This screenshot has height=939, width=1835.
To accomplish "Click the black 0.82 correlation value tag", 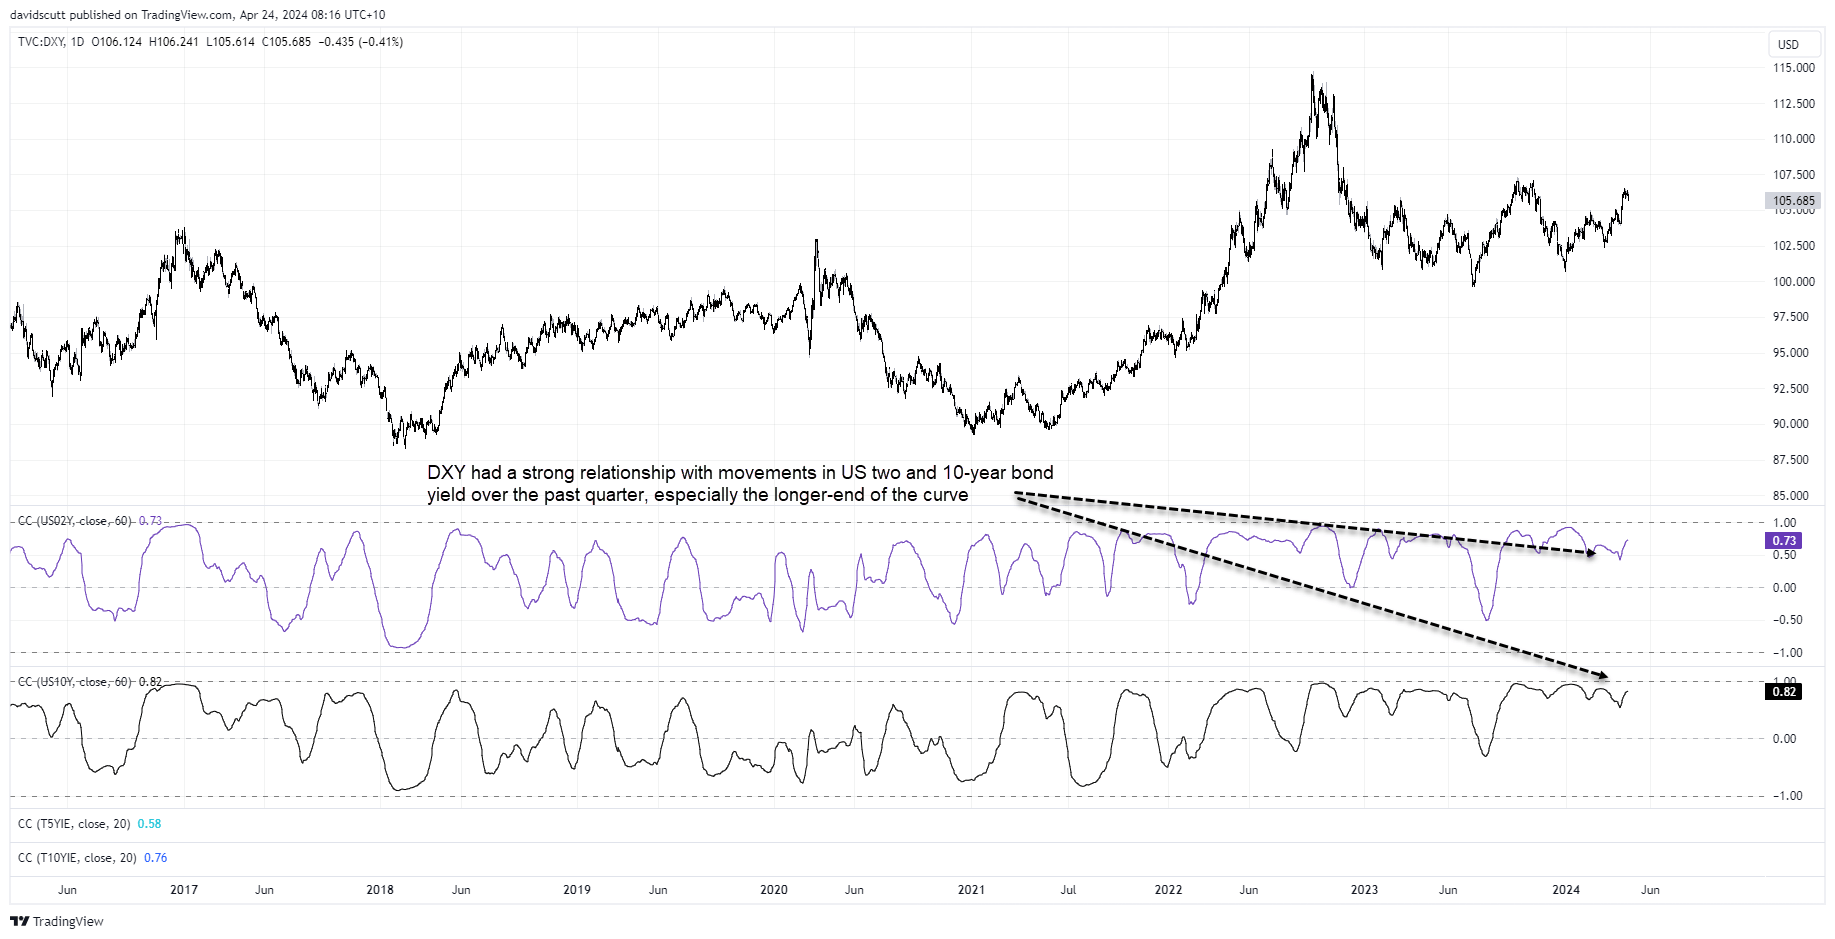I will [1784, 691].
